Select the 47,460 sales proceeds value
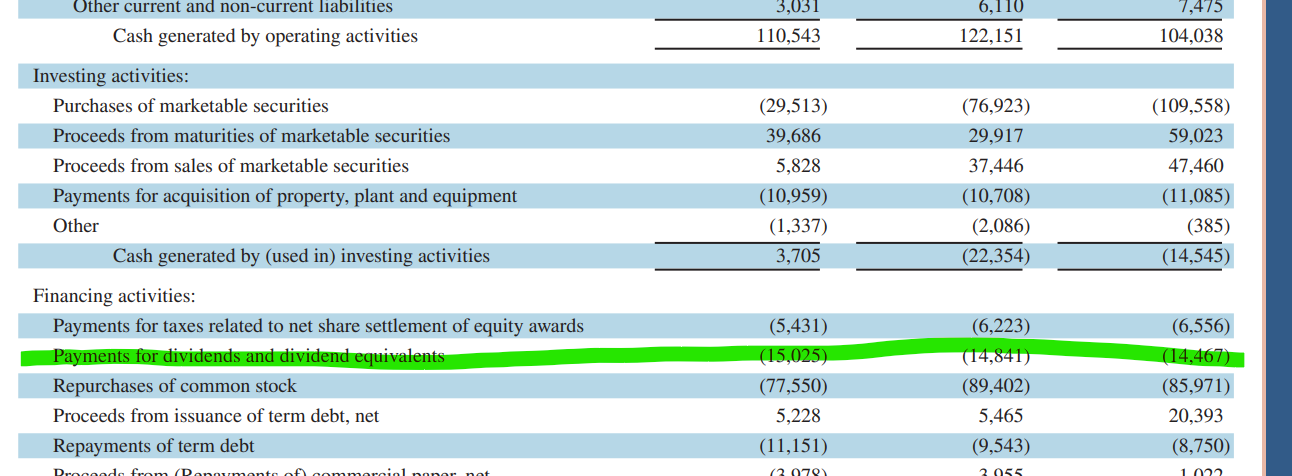Image resolution: width=1292 pixels, height=476 pixels. [1195, 166]
